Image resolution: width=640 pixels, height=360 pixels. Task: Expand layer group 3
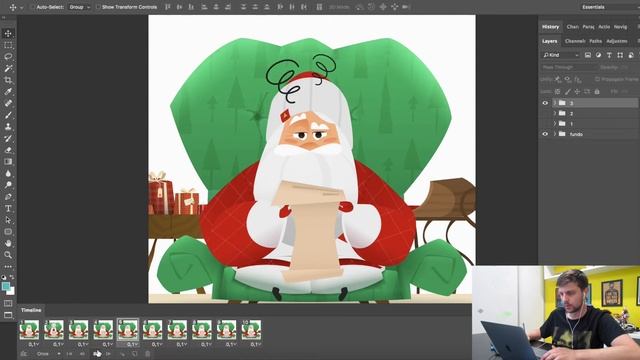coord(554,103)
